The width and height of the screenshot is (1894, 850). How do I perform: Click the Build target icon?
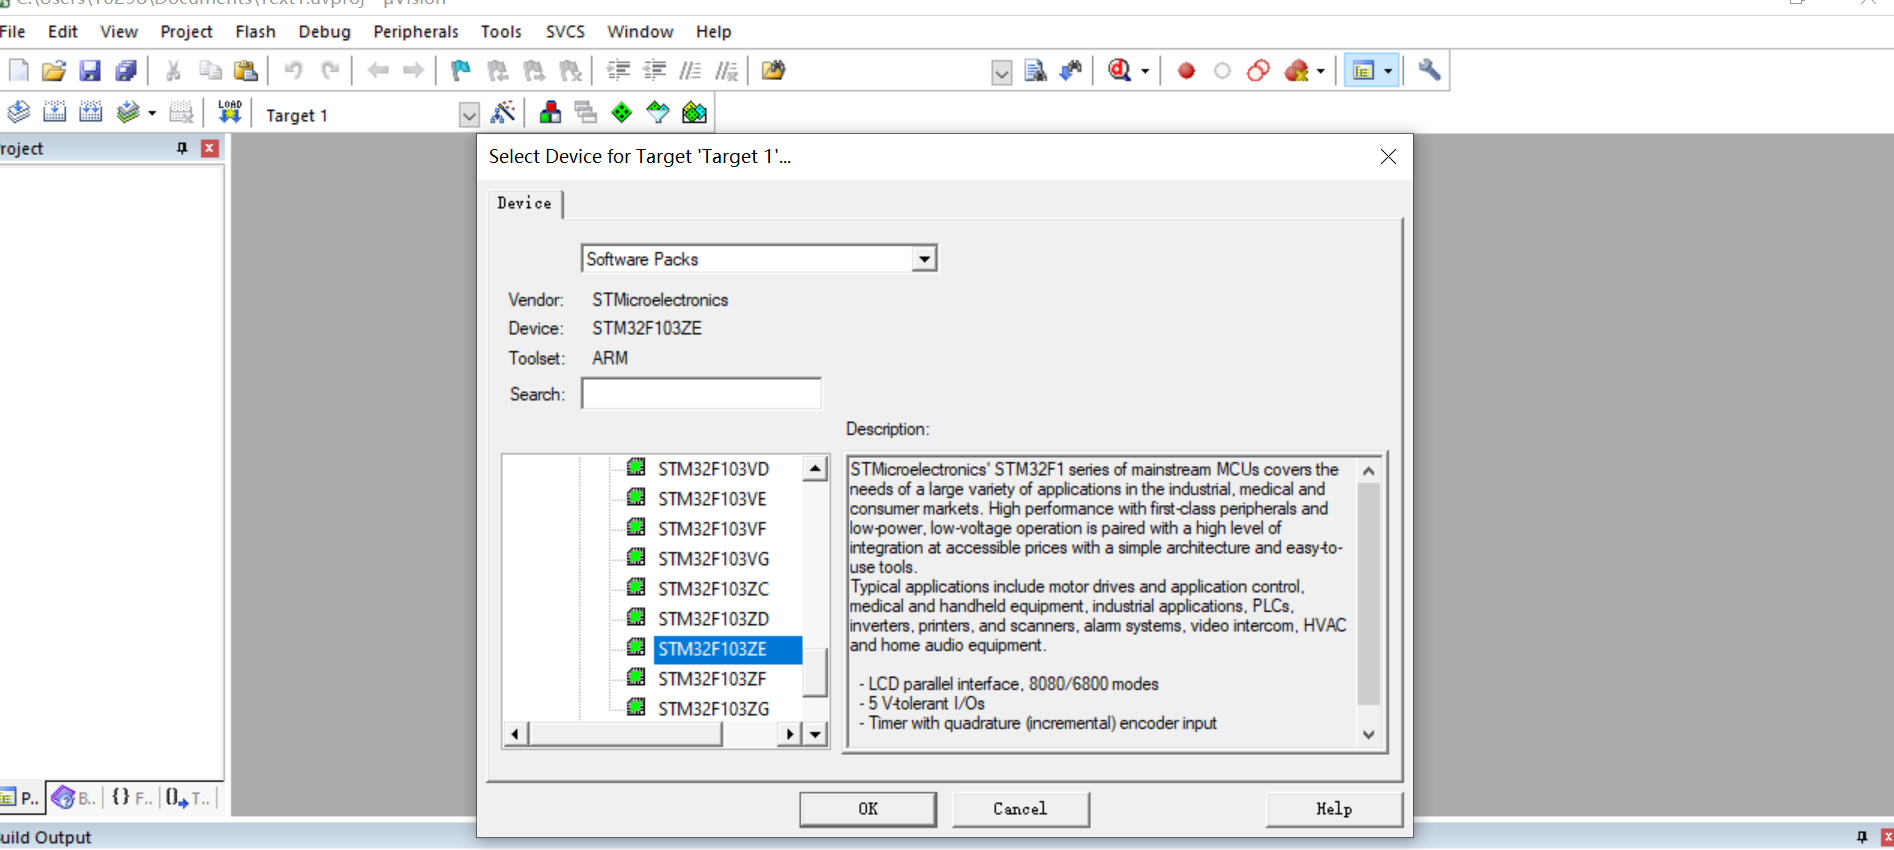55,112
